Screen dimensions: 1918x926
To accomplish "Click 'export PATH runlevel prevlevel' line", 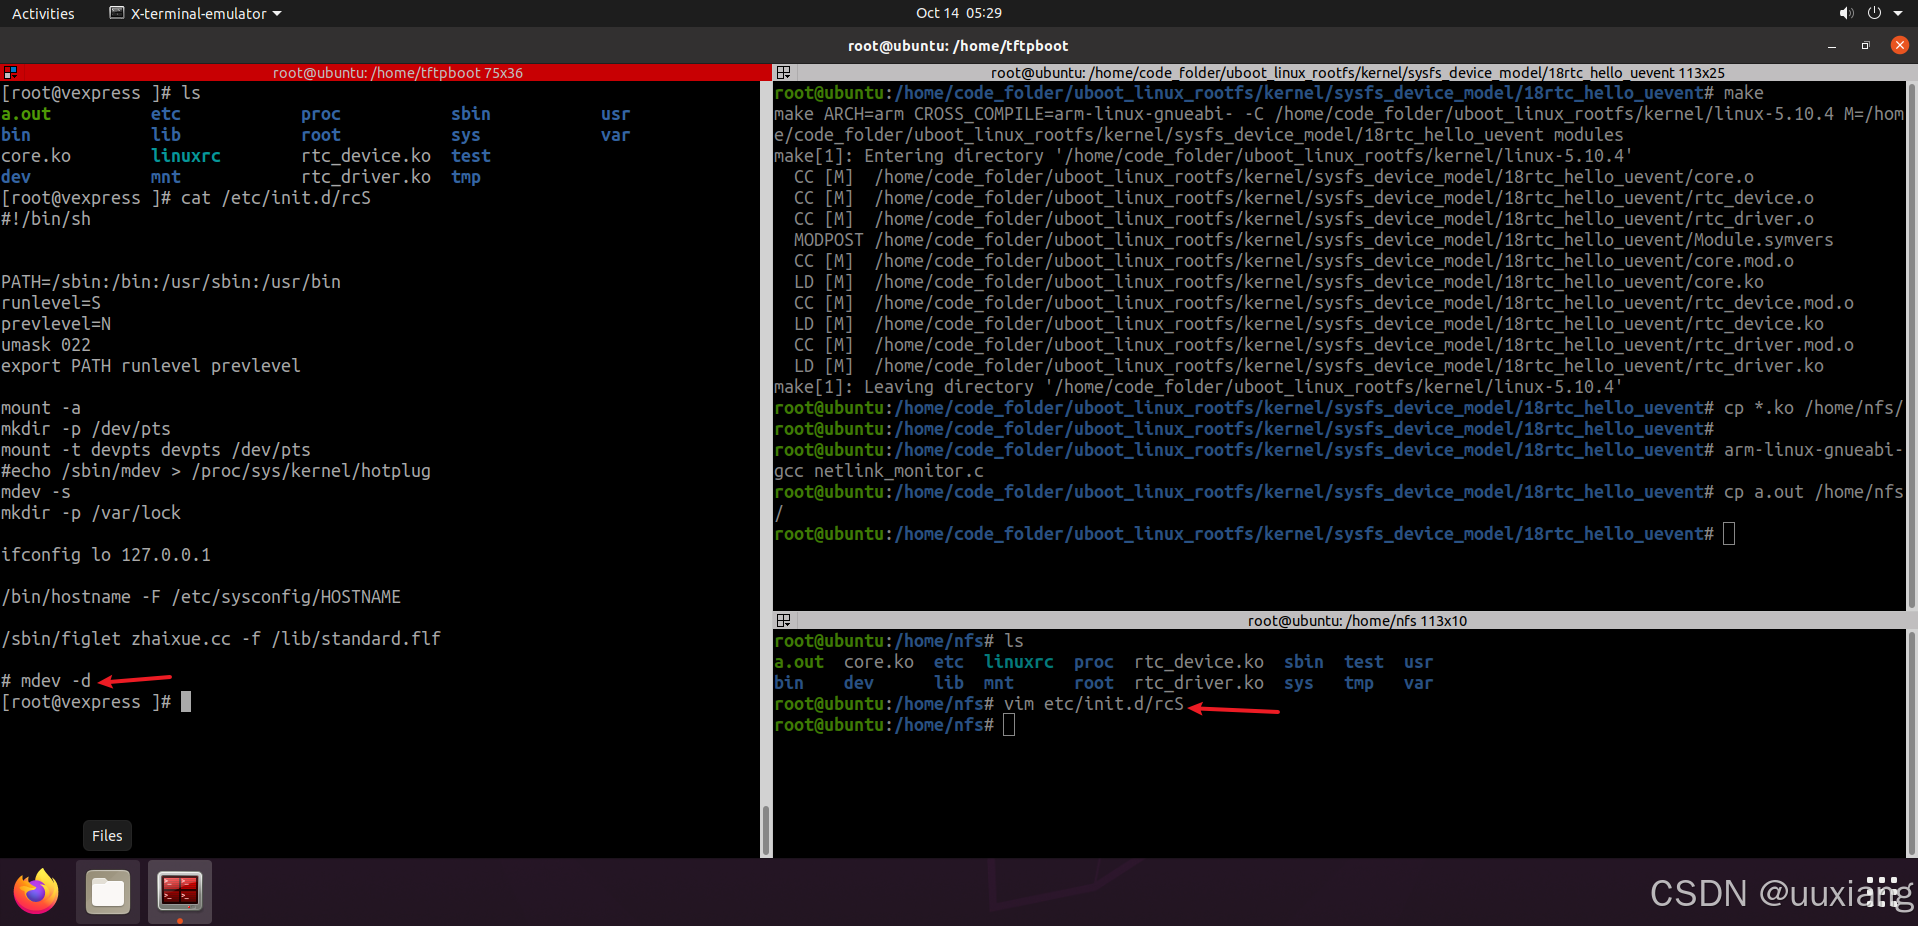I will 151,366.
